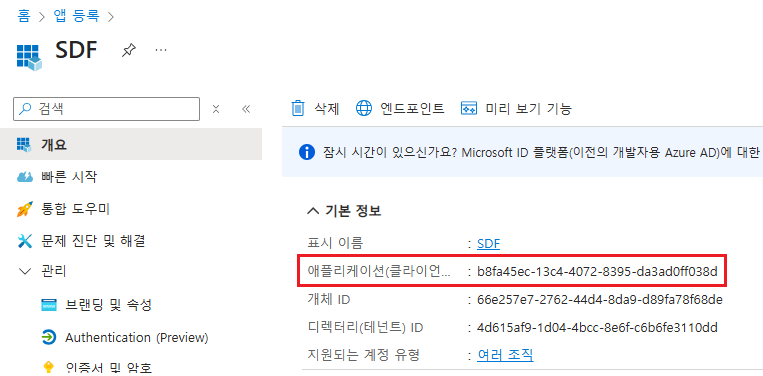Click the directory tenant ID value 4d615af9
This screenshot has height=376, width=763.
pos(598,327)
